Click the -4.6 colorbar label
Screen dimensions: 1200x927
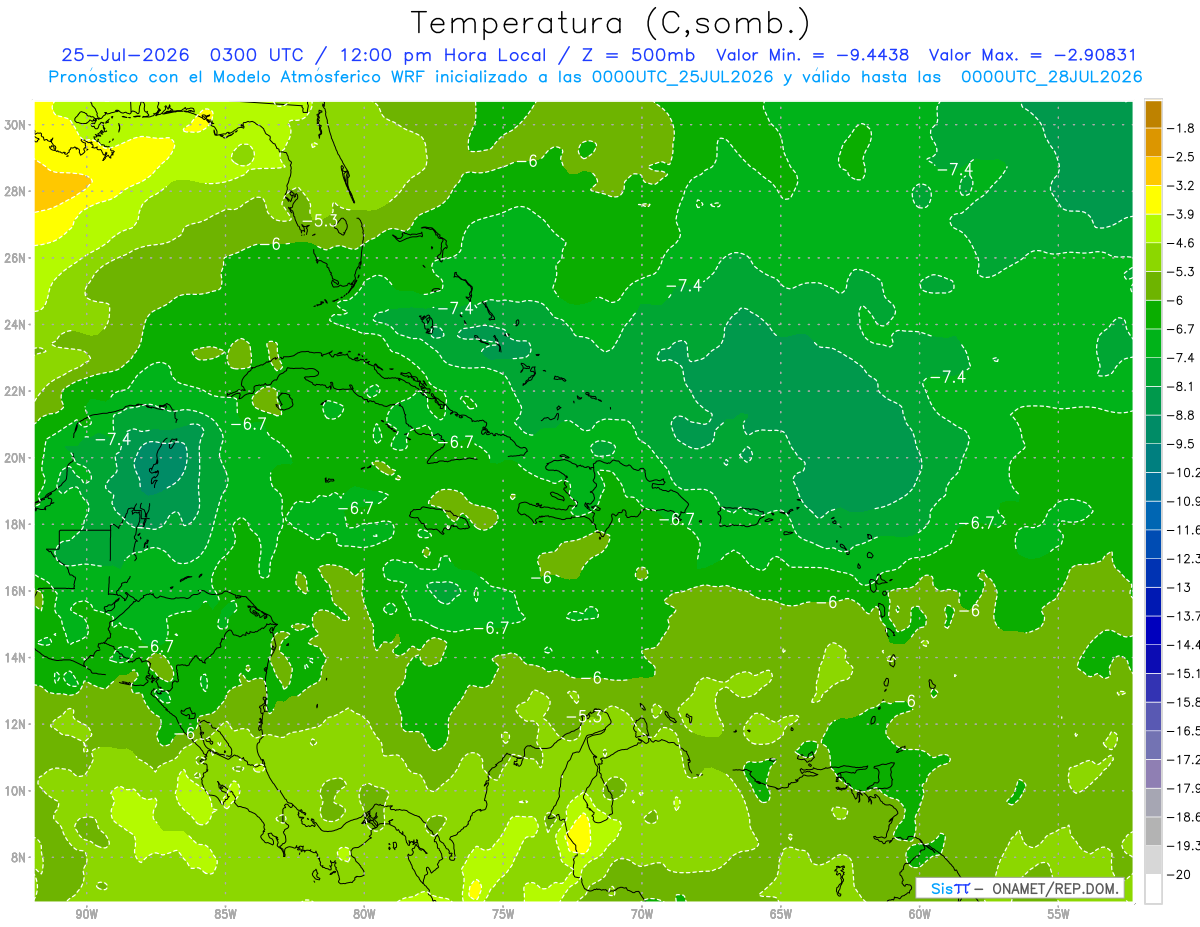click(x=1182, y=243)
